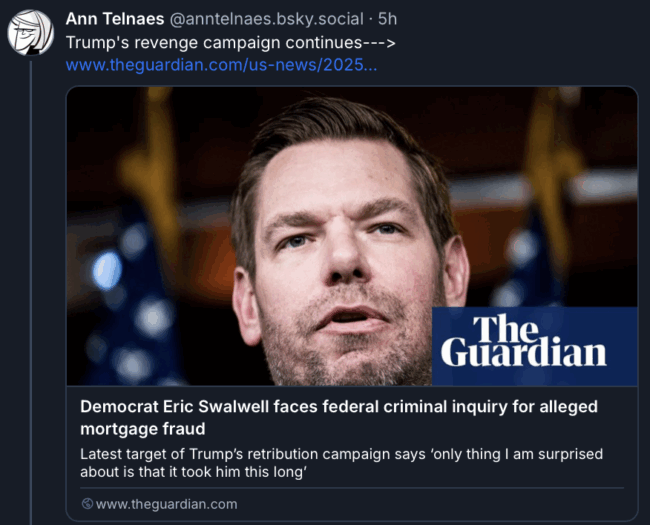Click the Ann Telnaes display name
The image size is (650, 525).
[116, 19]
